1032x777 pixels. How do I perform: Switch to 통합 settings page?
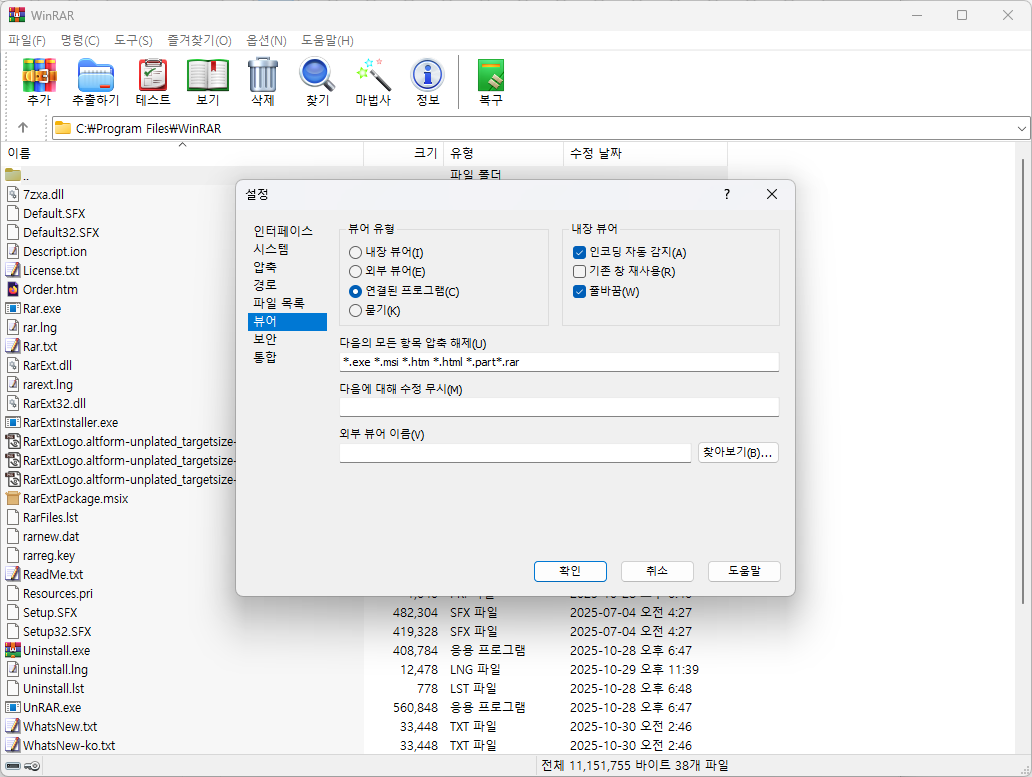coord(265,357)
